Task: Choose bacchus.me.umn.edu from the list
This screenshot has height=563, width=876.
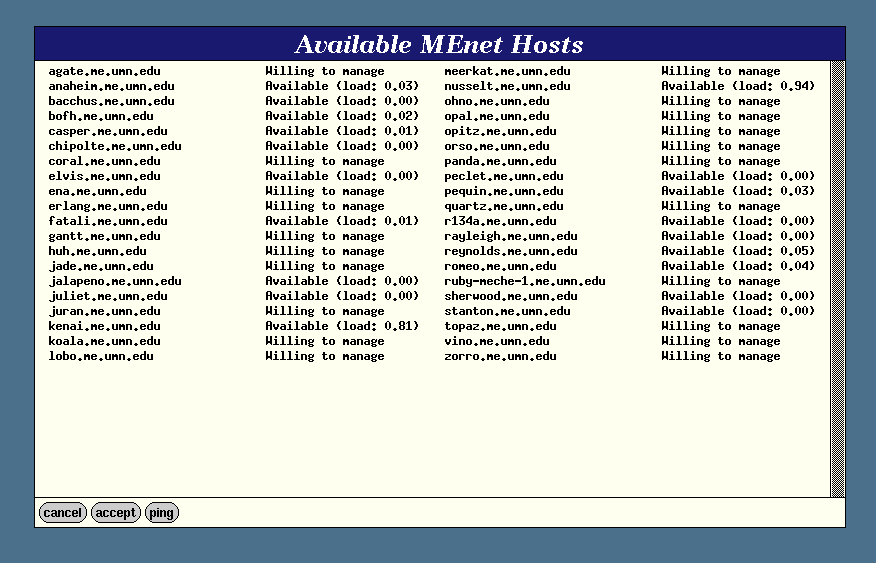Action: [x=111, y=101]
